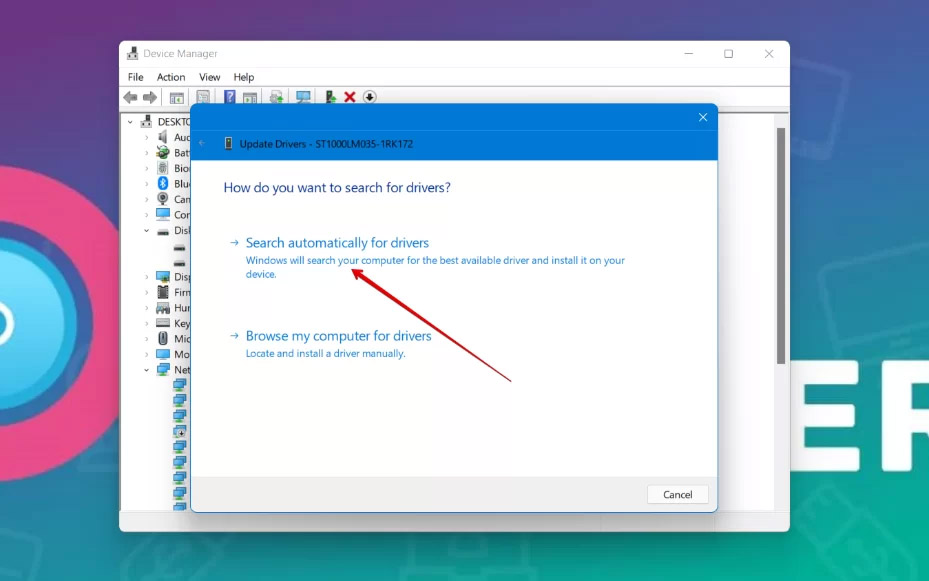Minimize the Device Manager window

(x=688, y=54)
